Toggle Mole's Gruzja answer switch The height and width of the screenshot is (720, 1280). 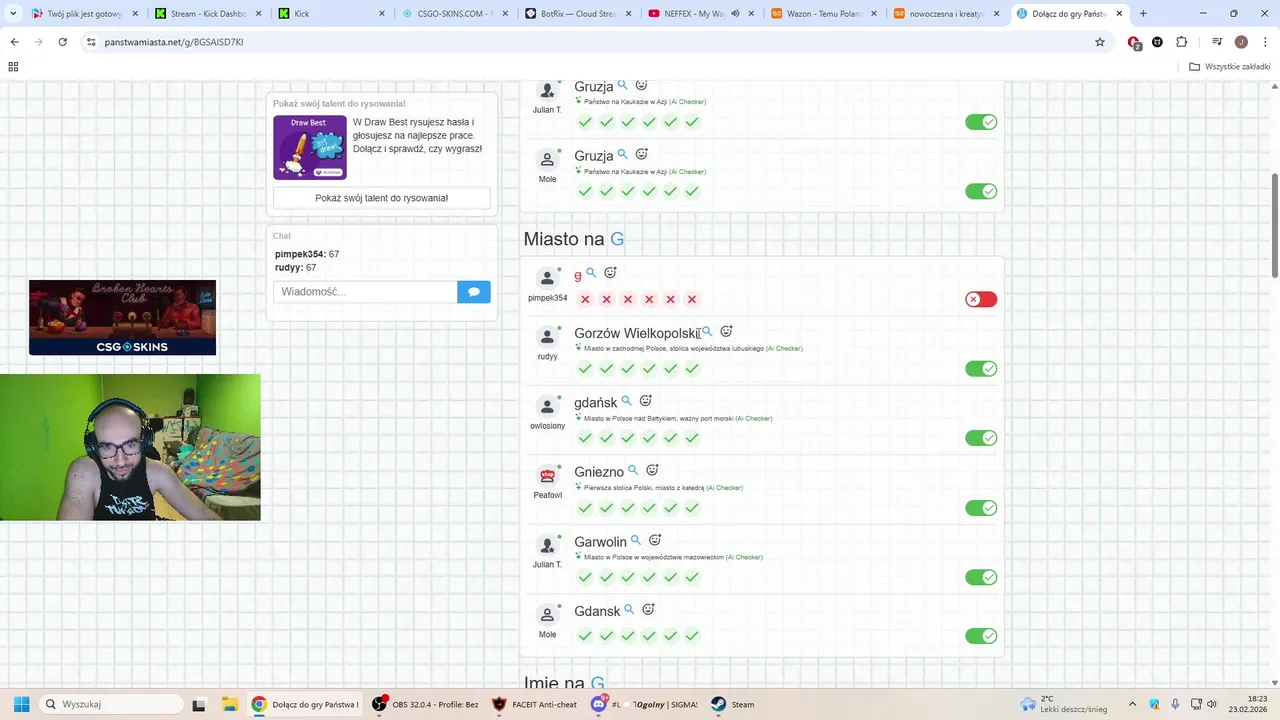point(981,191)
